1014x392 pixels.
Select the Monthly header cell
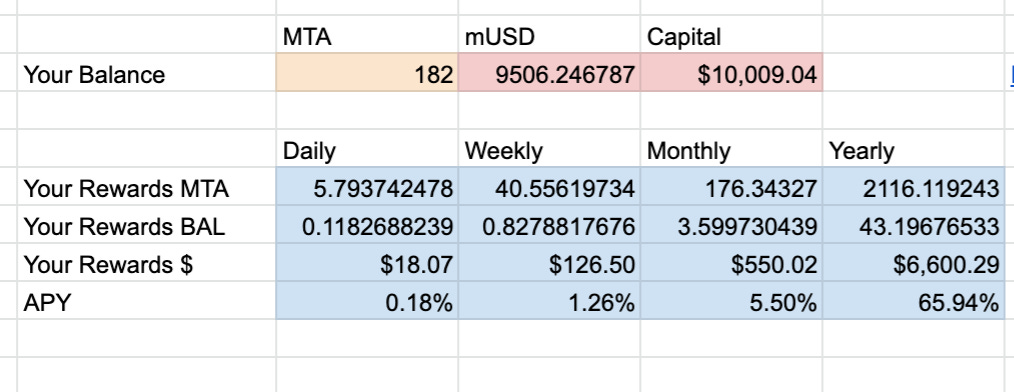pos(731,149)
